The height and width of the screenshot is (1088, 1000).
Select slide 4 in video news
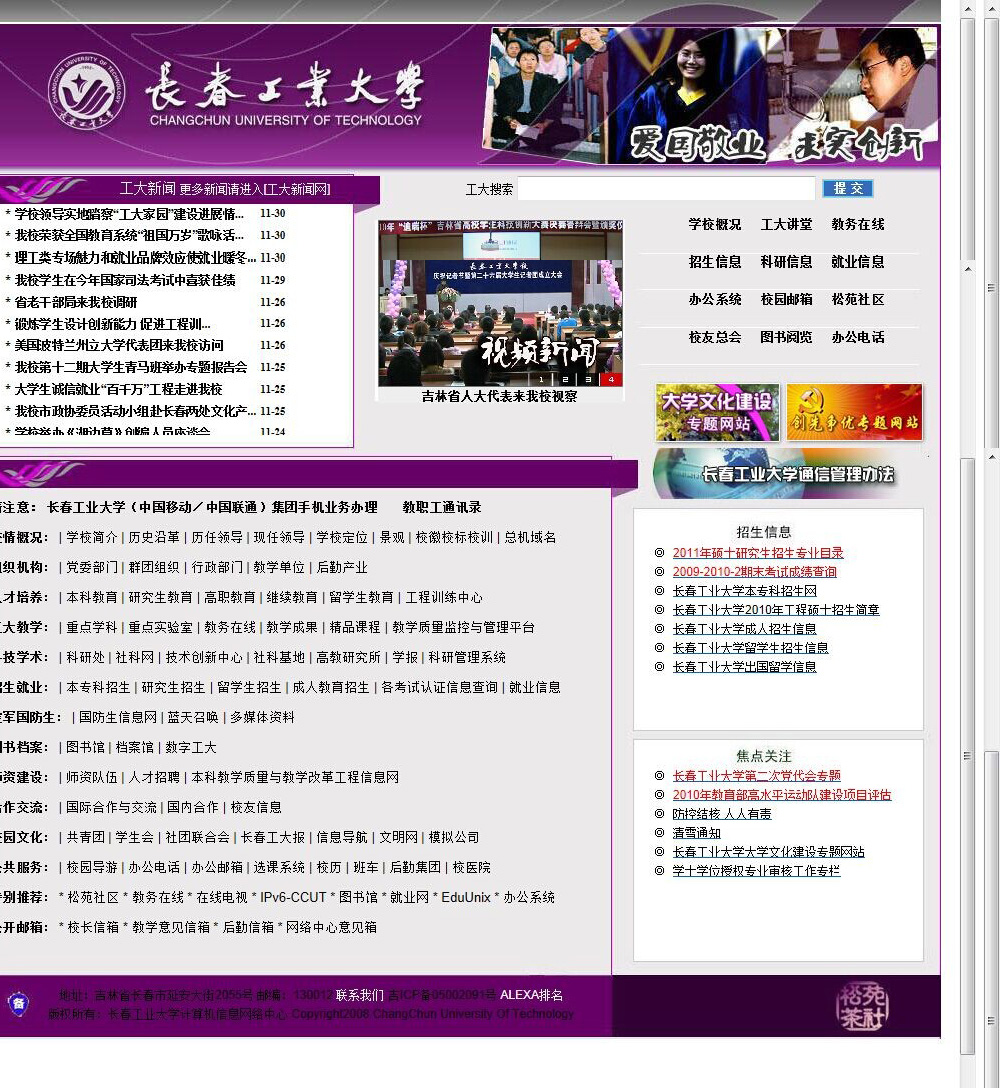(612, 380)
